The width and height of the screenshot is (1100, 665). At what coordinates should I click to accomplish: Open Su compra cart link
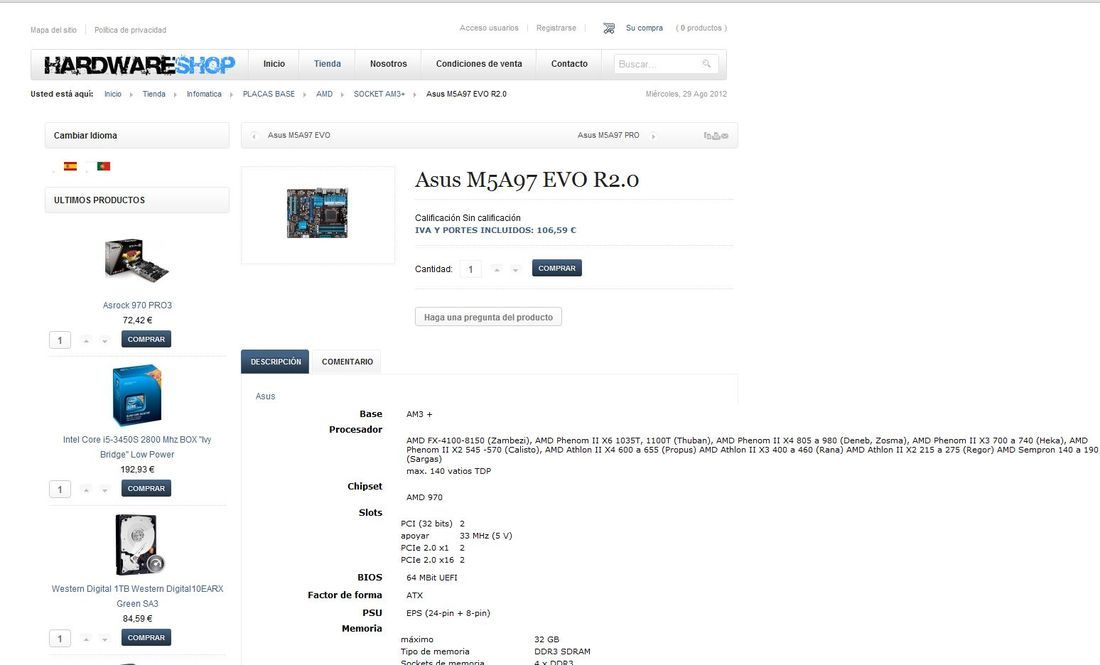pos(644,28)
